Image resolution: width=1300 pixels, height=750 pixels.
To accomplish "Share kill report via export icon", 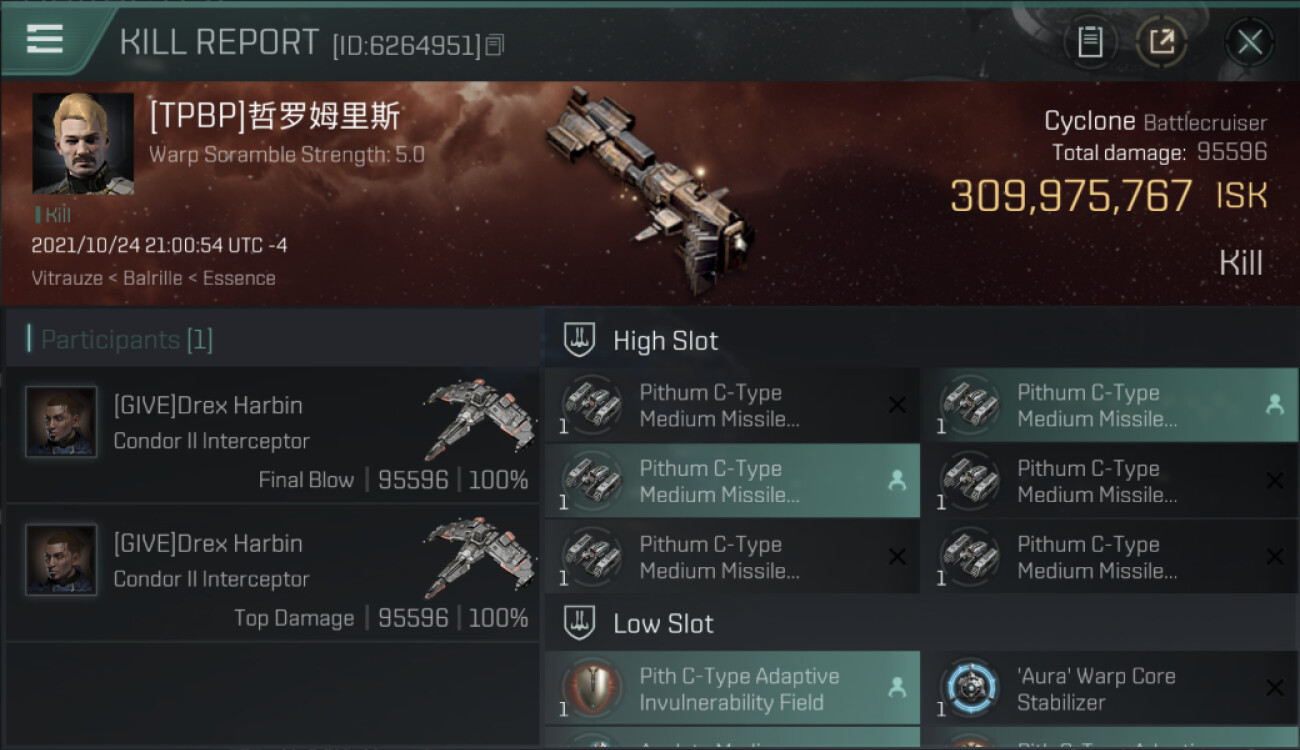I will click(x=1162, y=42).
